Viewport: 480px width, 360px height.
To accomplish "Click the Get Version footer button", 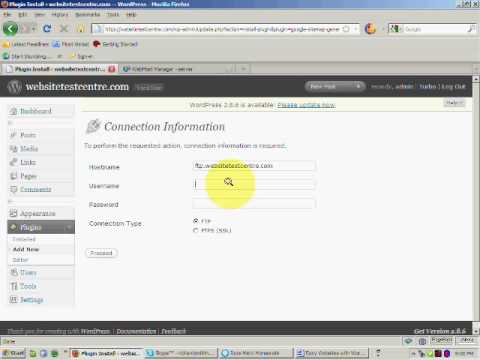I will (440, 331).
